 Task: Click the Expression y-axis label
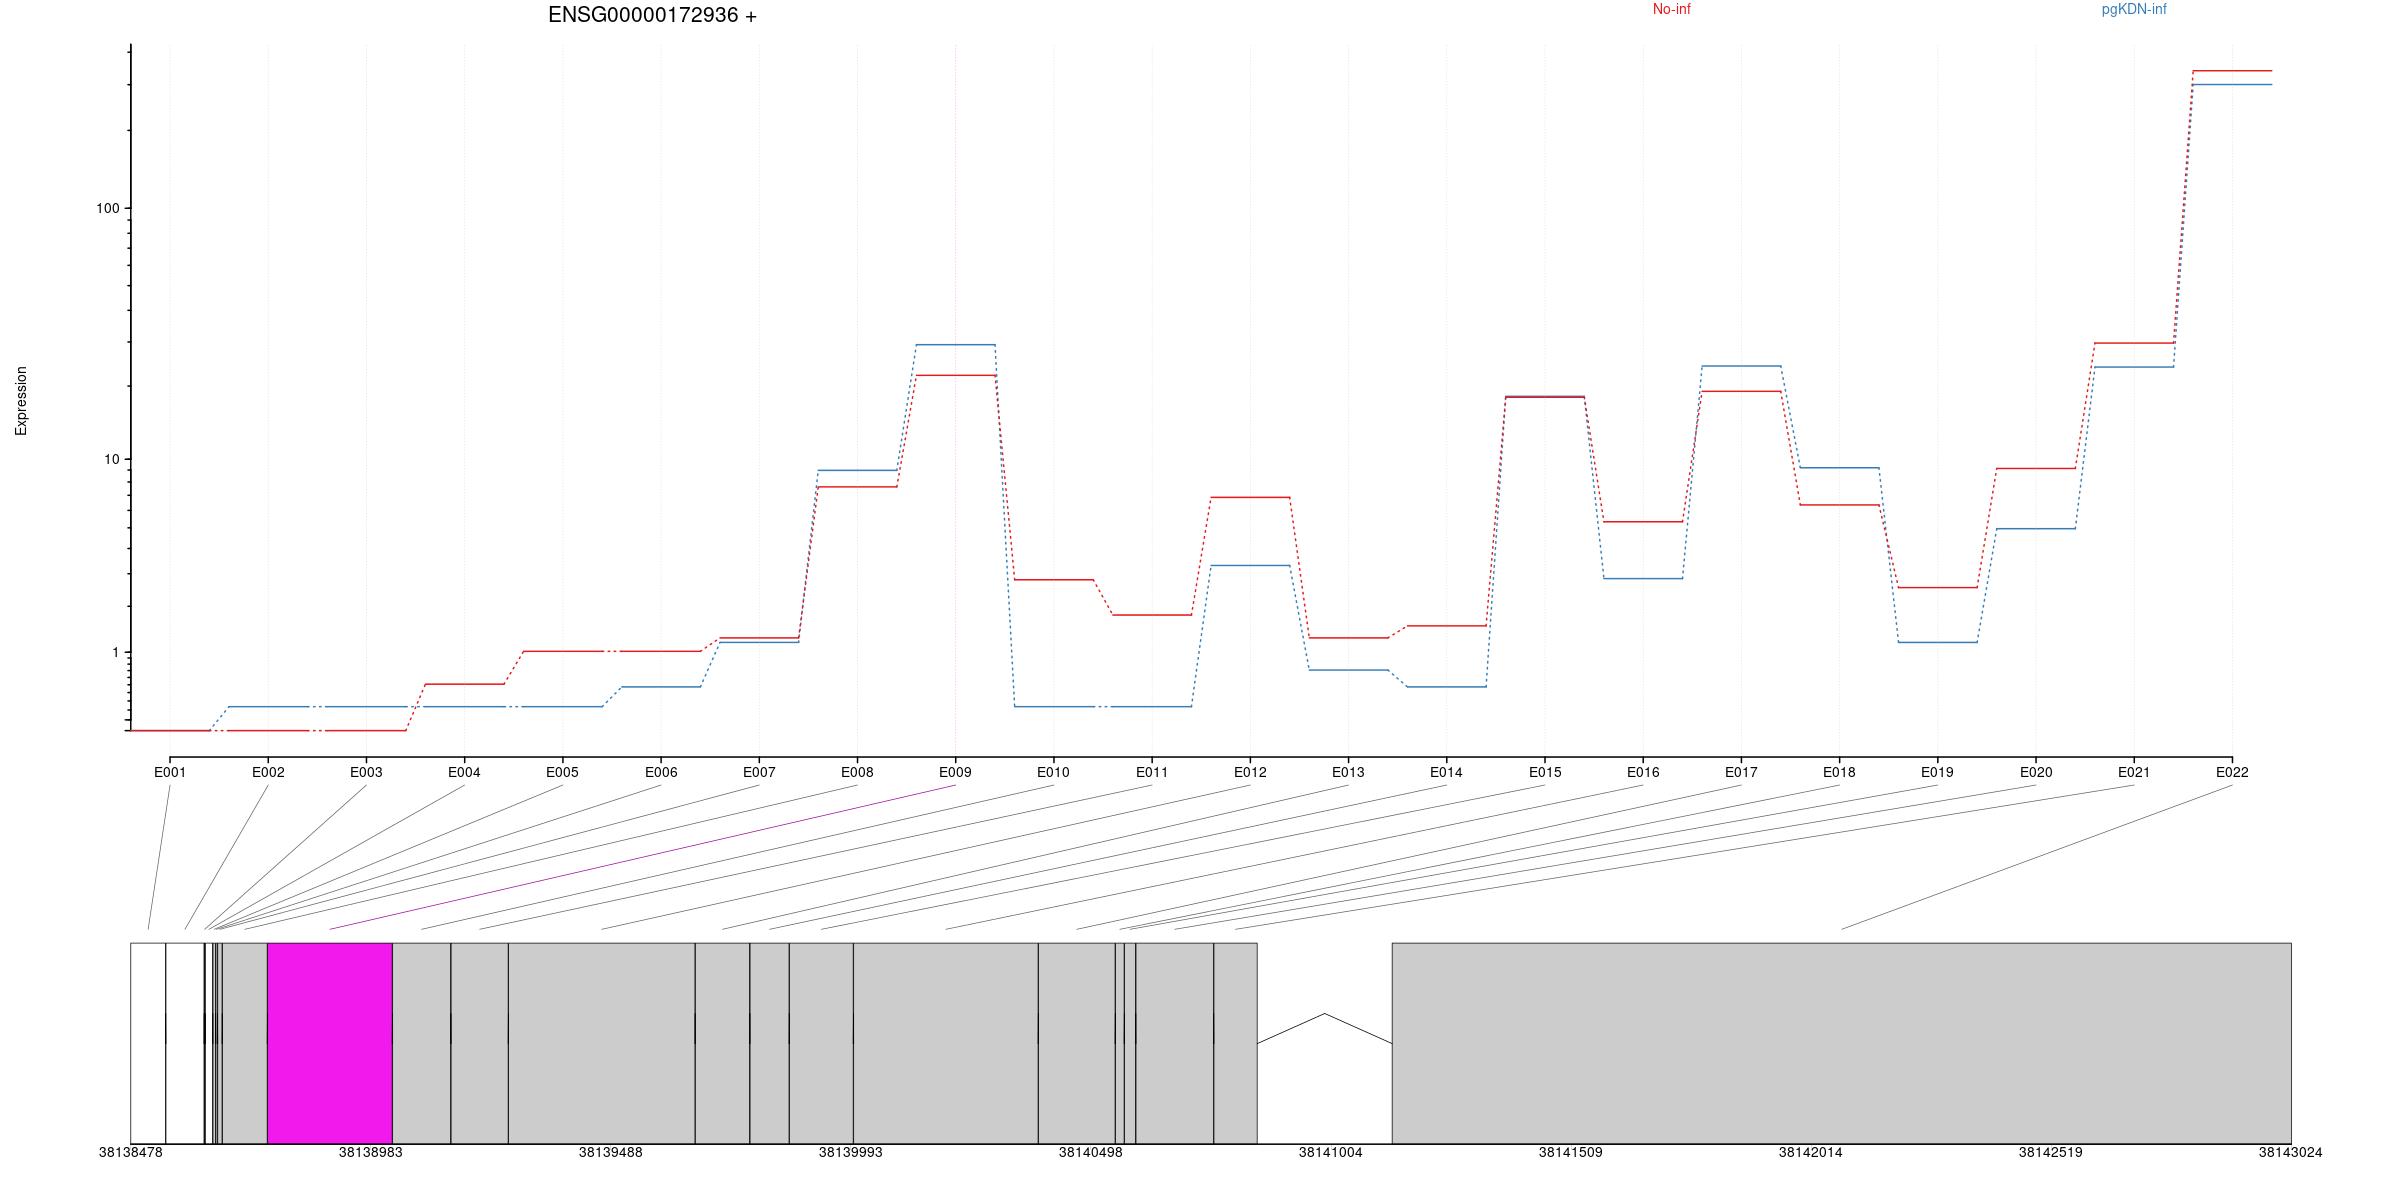pos(21,400)
